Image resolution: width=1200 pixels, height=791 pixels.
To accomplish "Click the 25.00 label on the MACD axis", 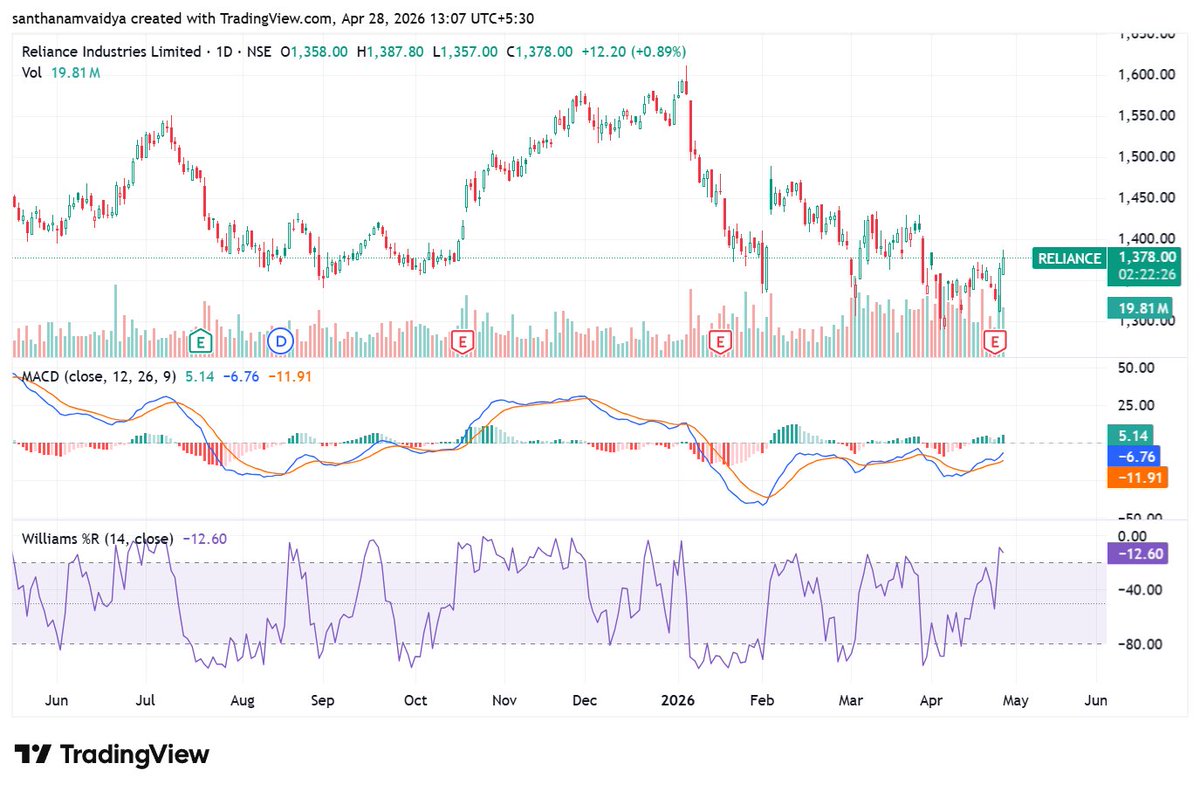I will pyautogui.click(x=1138, y=405).
